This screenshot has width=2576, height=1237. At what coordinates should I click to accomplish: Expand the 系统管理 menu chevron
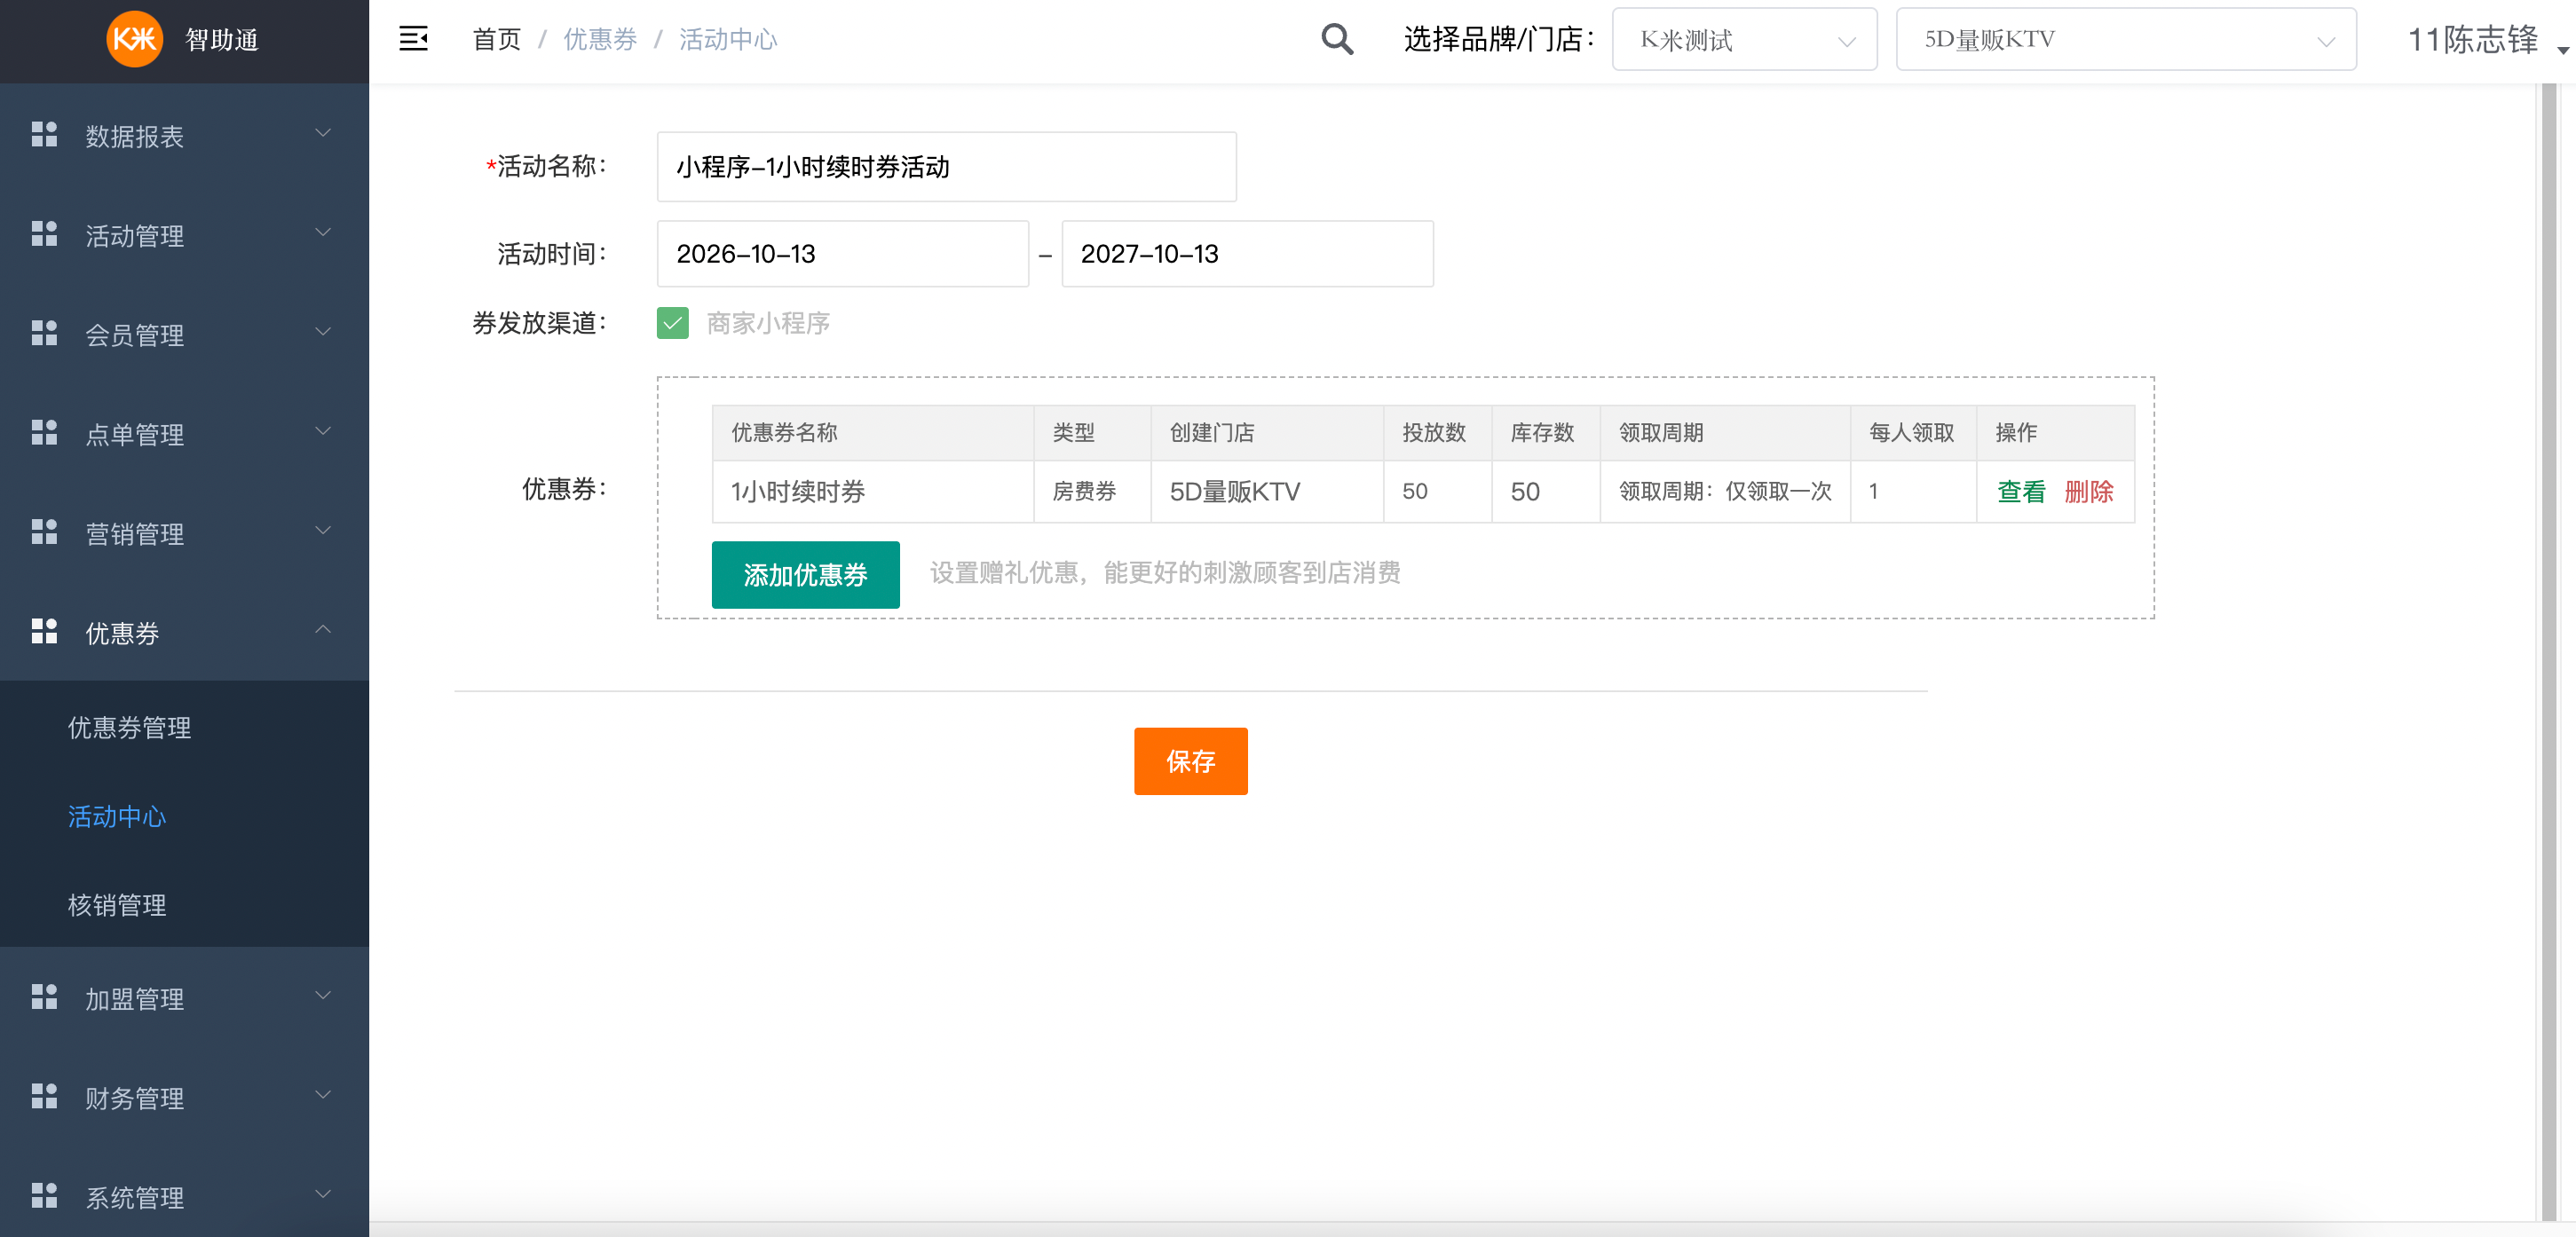(x=323, y=1194)
